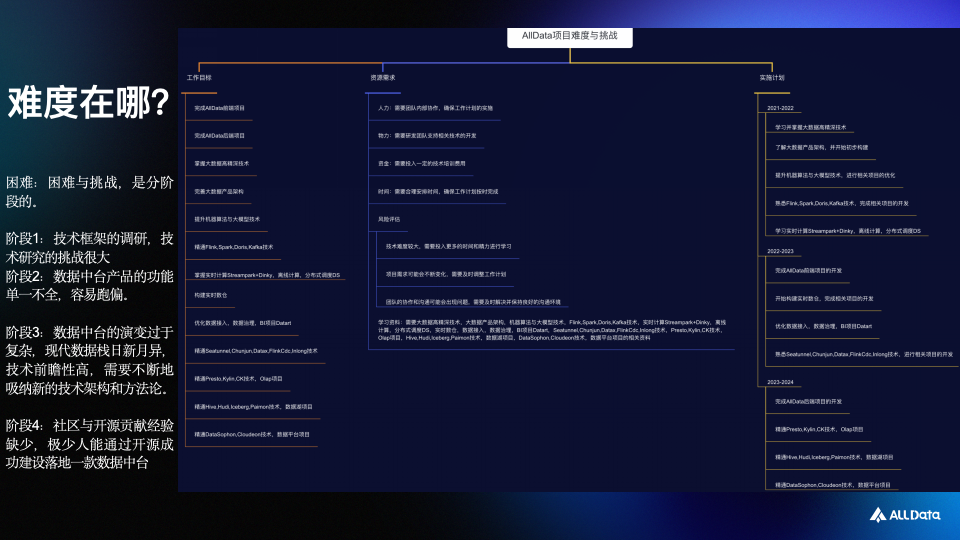Click the AllData logo icon
The height and width of the screenshot is (540, 960).
(876, 514)
